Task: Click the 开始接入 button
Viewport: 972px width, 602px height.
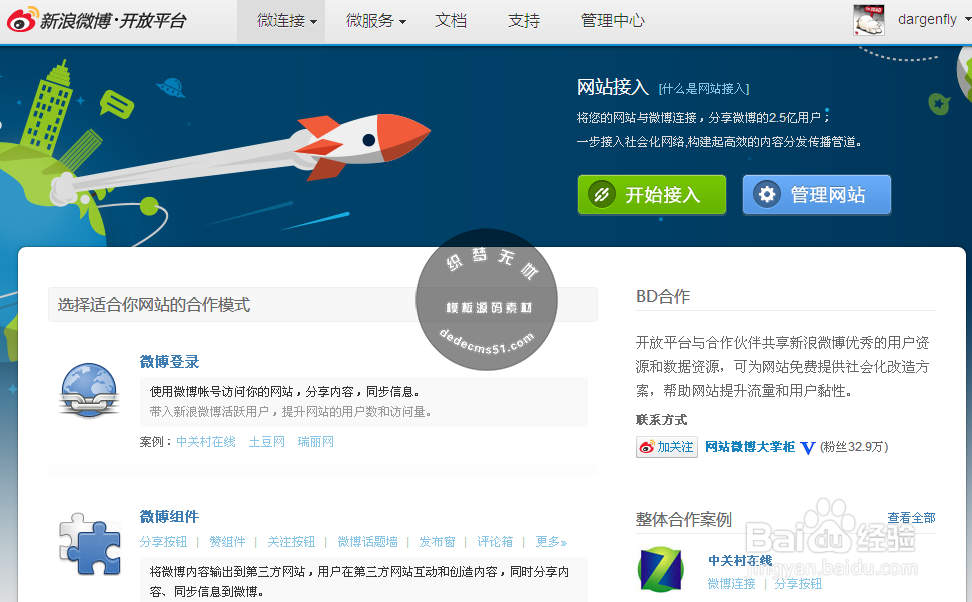Action: [651, 194]
